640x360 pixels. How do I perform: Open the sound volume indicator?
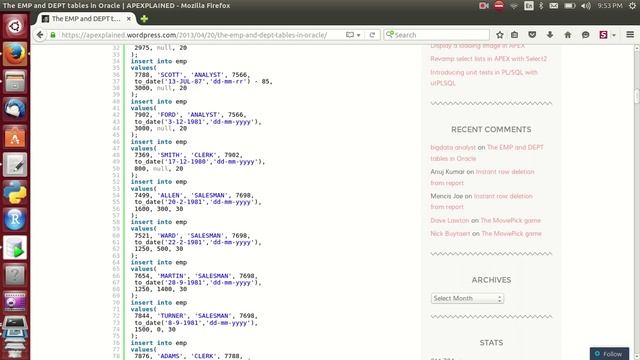click(x=586, y=6)
